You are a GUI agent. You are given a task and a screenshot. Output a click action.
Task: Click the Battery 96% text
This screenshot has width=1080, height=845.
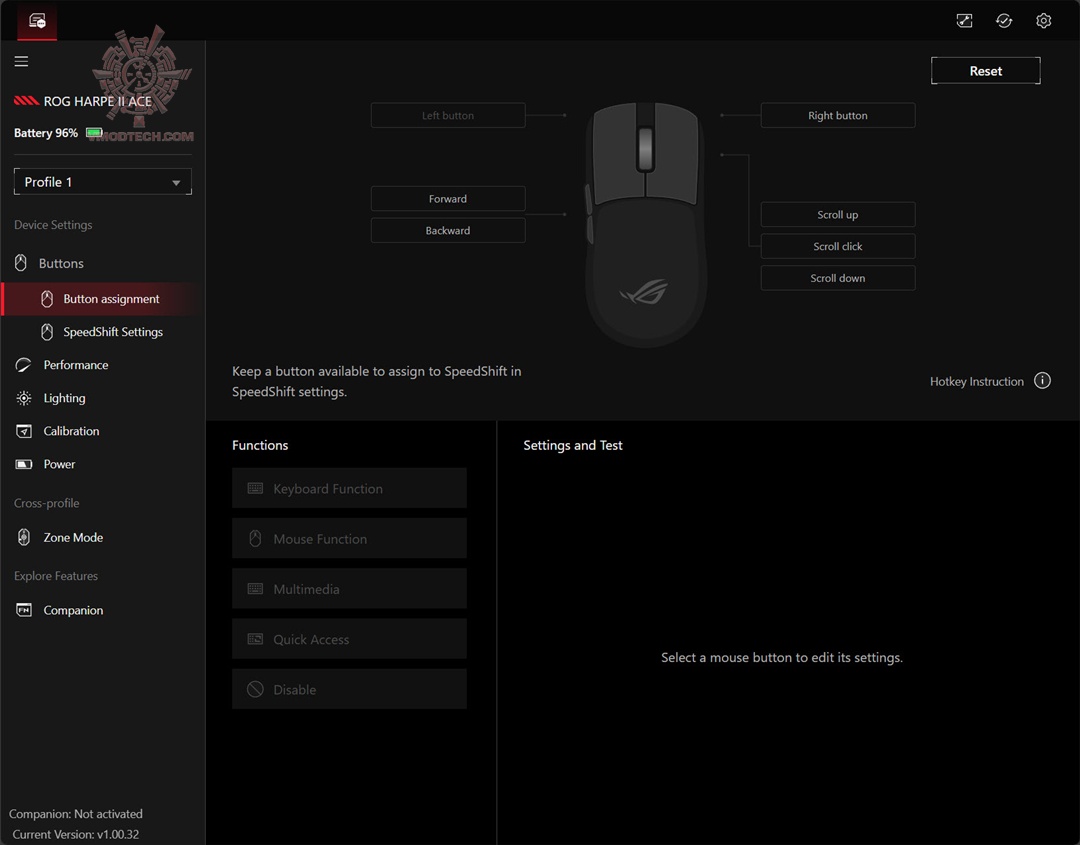[45, 133]
